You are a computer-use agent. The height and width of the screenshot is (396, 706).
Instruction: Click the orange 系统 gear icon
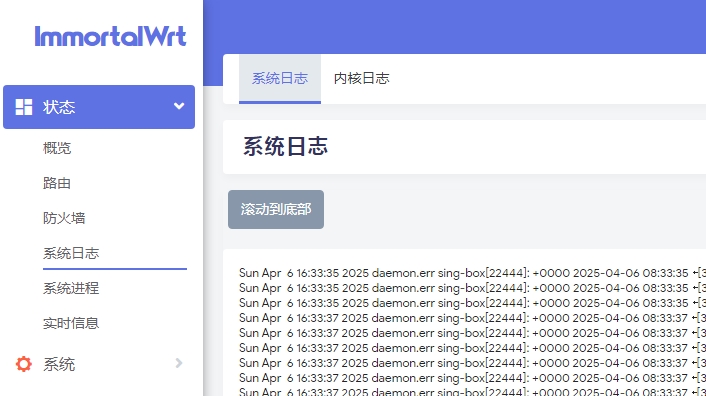(24, 364)
